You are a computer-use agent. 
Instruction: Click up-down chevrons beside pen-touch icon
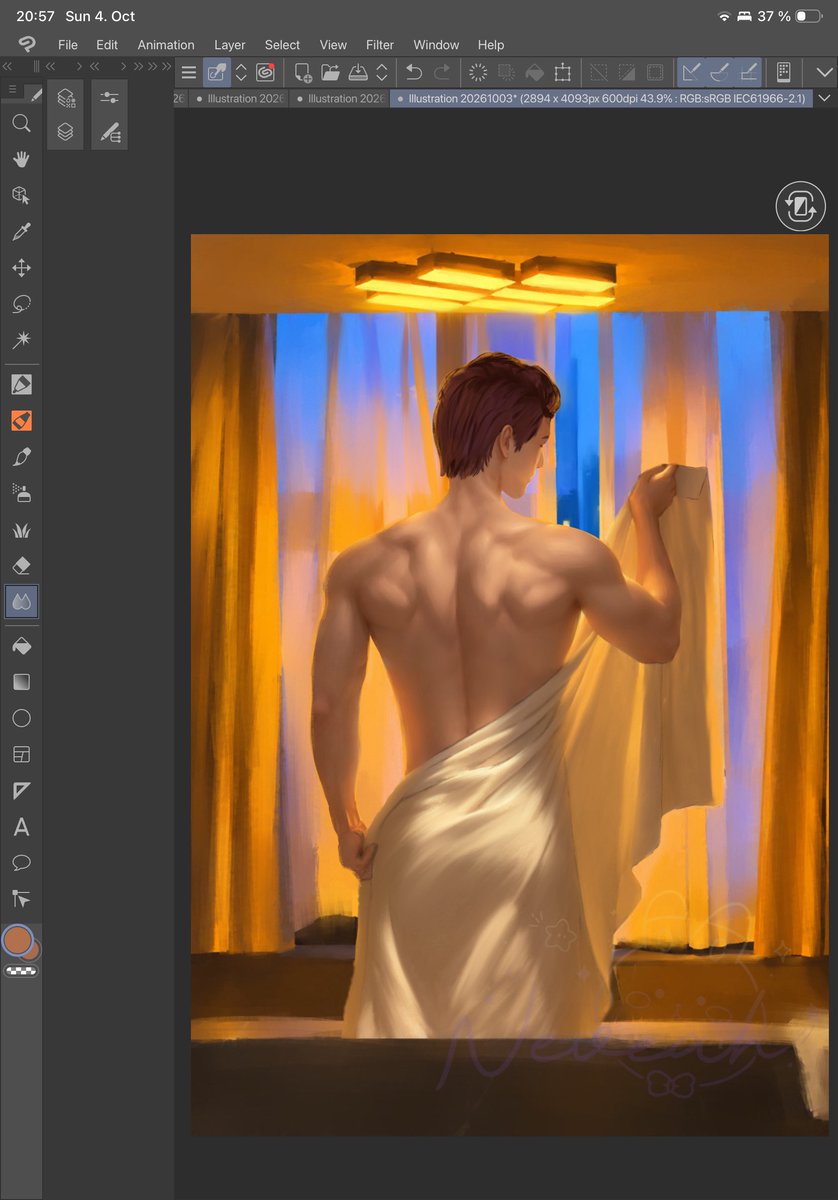[x=241, y=72]
